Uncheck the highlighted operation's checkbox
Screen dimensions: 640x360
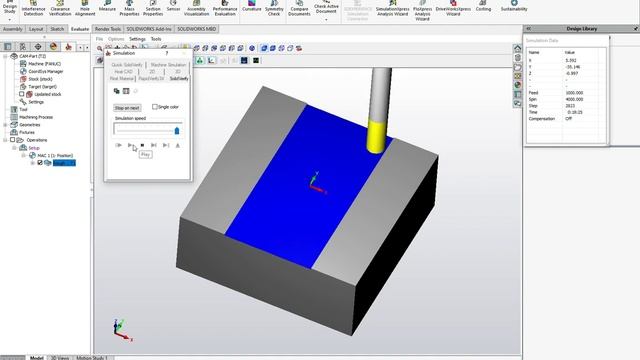click(40, 162)
